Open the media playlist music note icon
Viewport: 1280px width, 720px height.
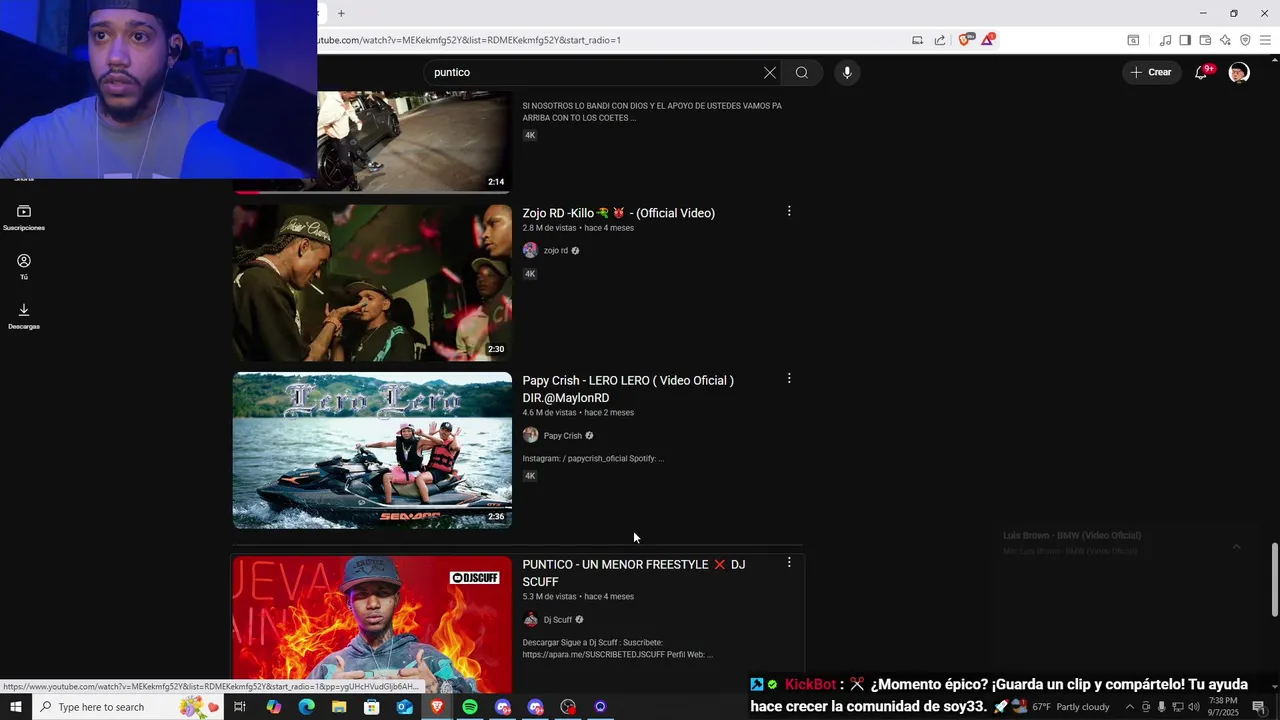[1165, 40]
